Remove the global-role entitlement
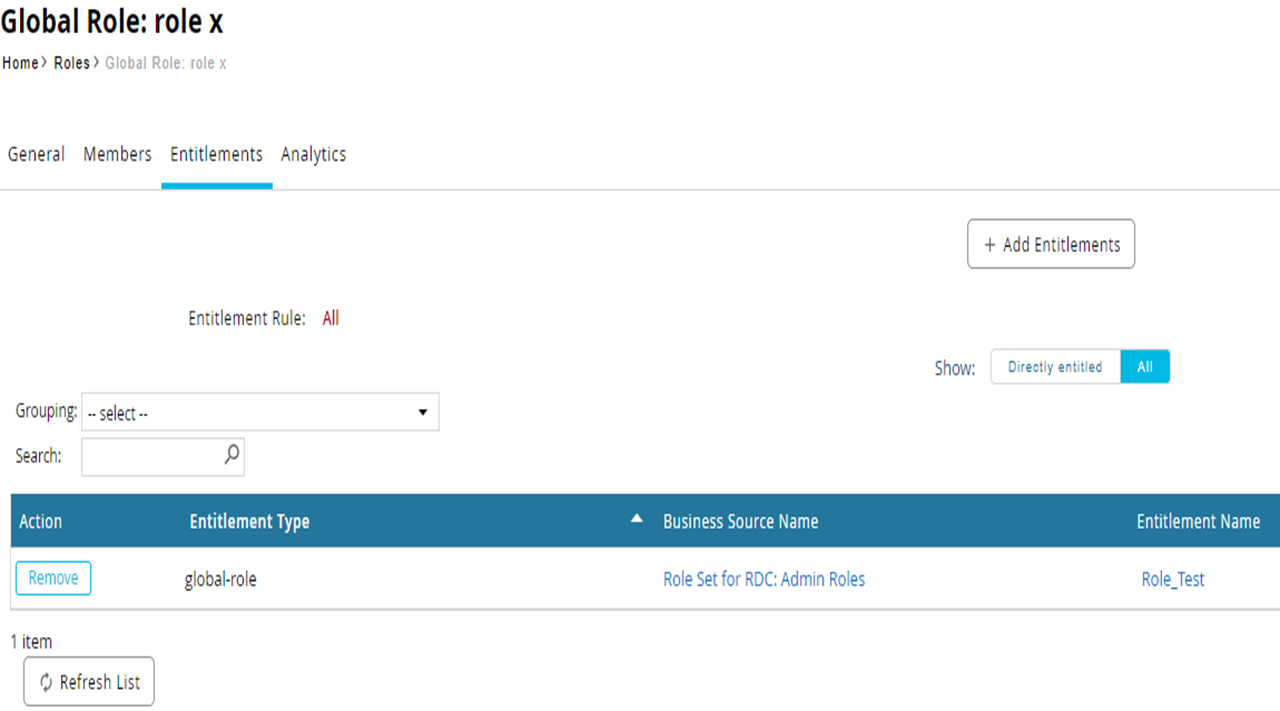 pyautogui.click(x=53, y=578)
